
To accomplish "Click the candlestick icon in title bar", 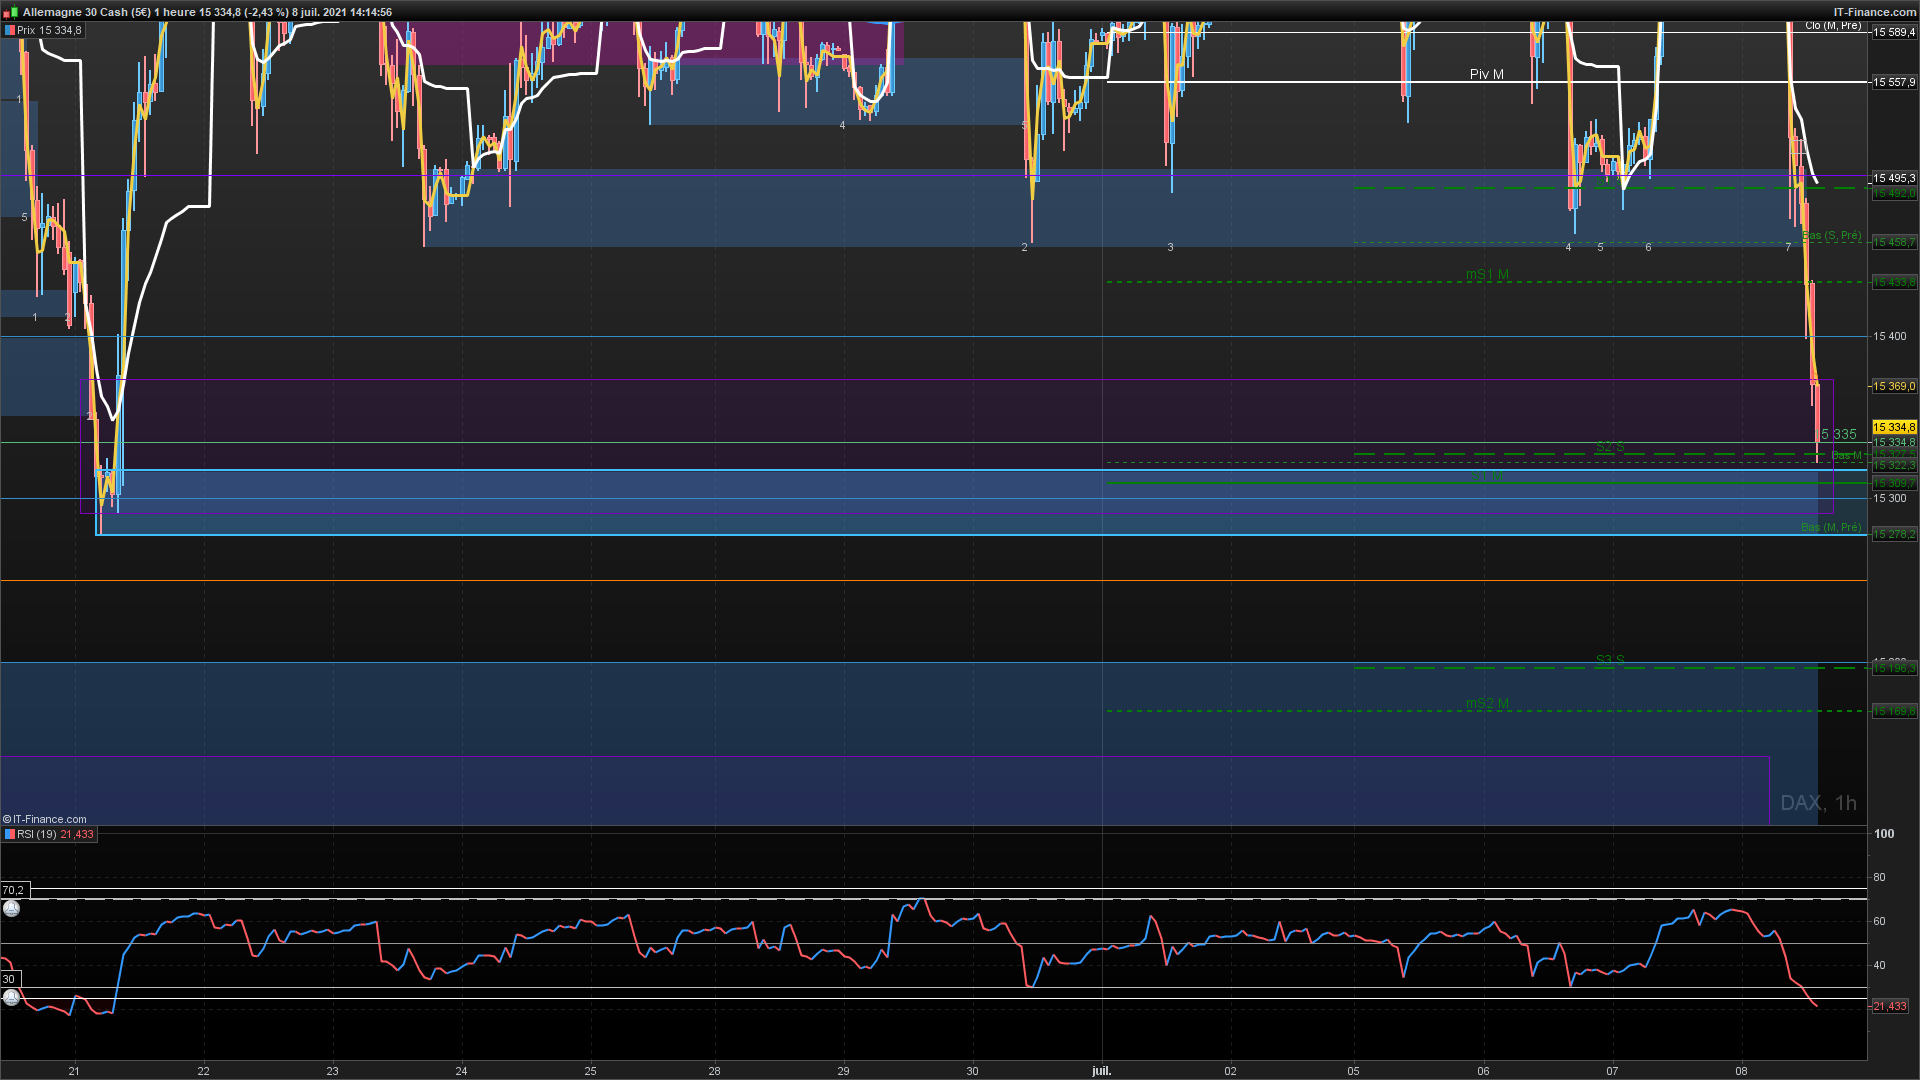I will (x=12, y=12).
